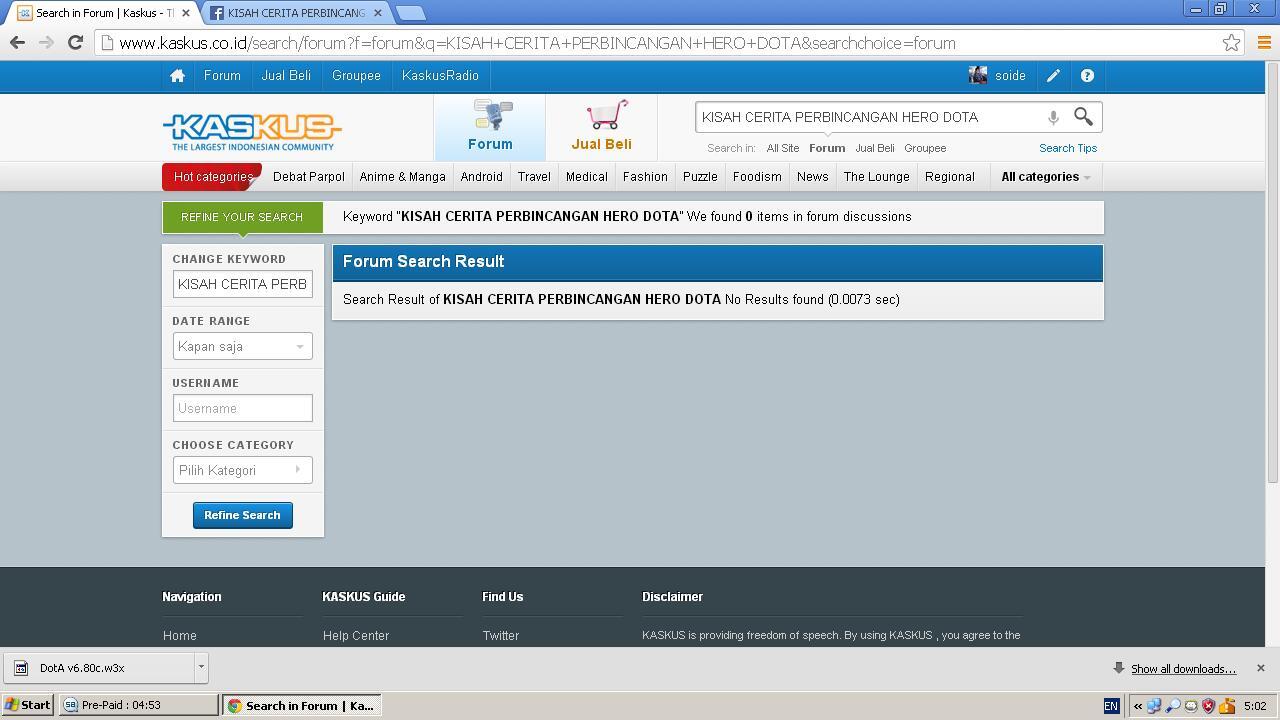Click soide username link
Screen dimensions: 1280x720
pos(1010,76)
